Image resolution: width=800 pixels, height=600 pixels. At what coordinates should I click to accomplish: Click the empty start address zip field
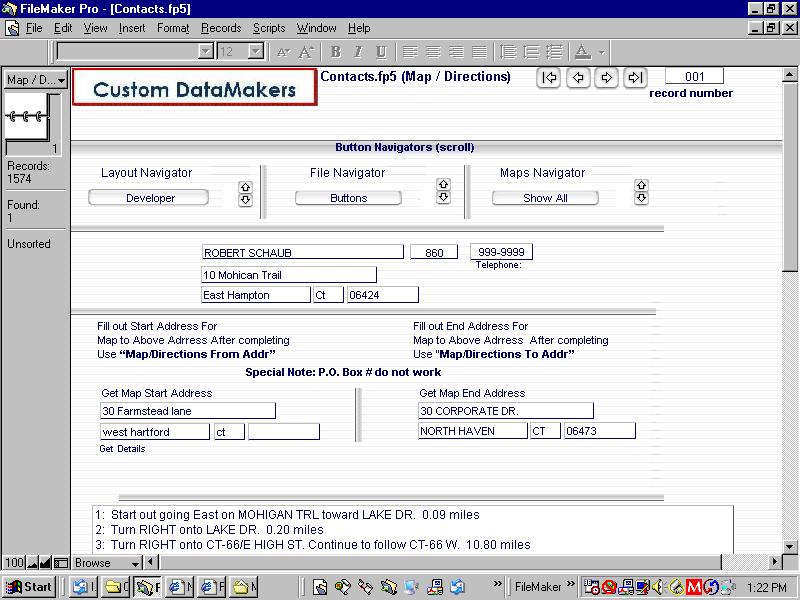pos(284,432)
